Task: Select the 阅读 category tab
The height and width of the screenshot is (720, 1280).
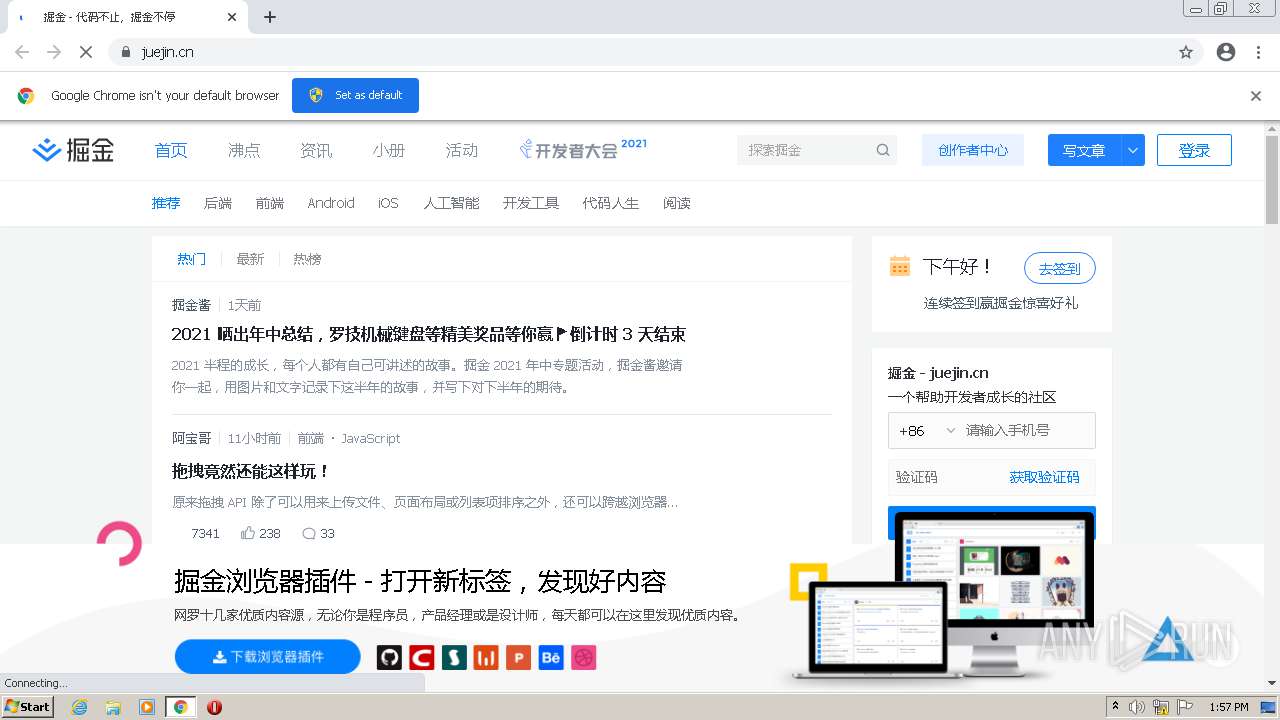Action: tap(677, 203)
